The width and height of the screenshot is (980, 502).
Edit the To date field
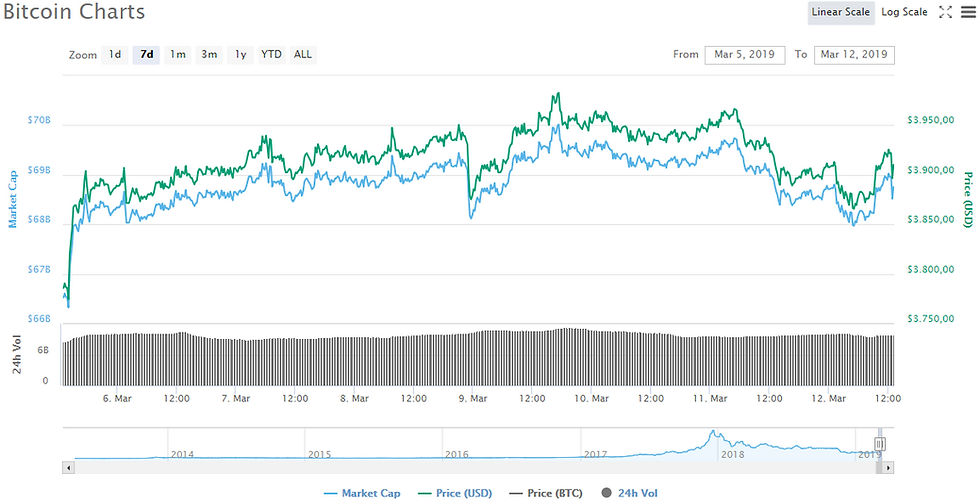[x=854, y=54]
